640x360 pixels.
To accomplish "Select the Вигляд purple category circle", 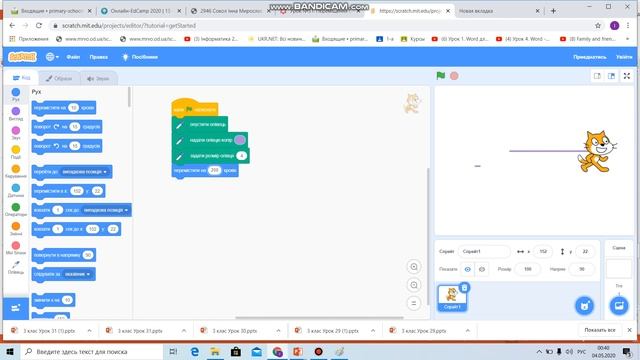I will [x=16, y=111].
